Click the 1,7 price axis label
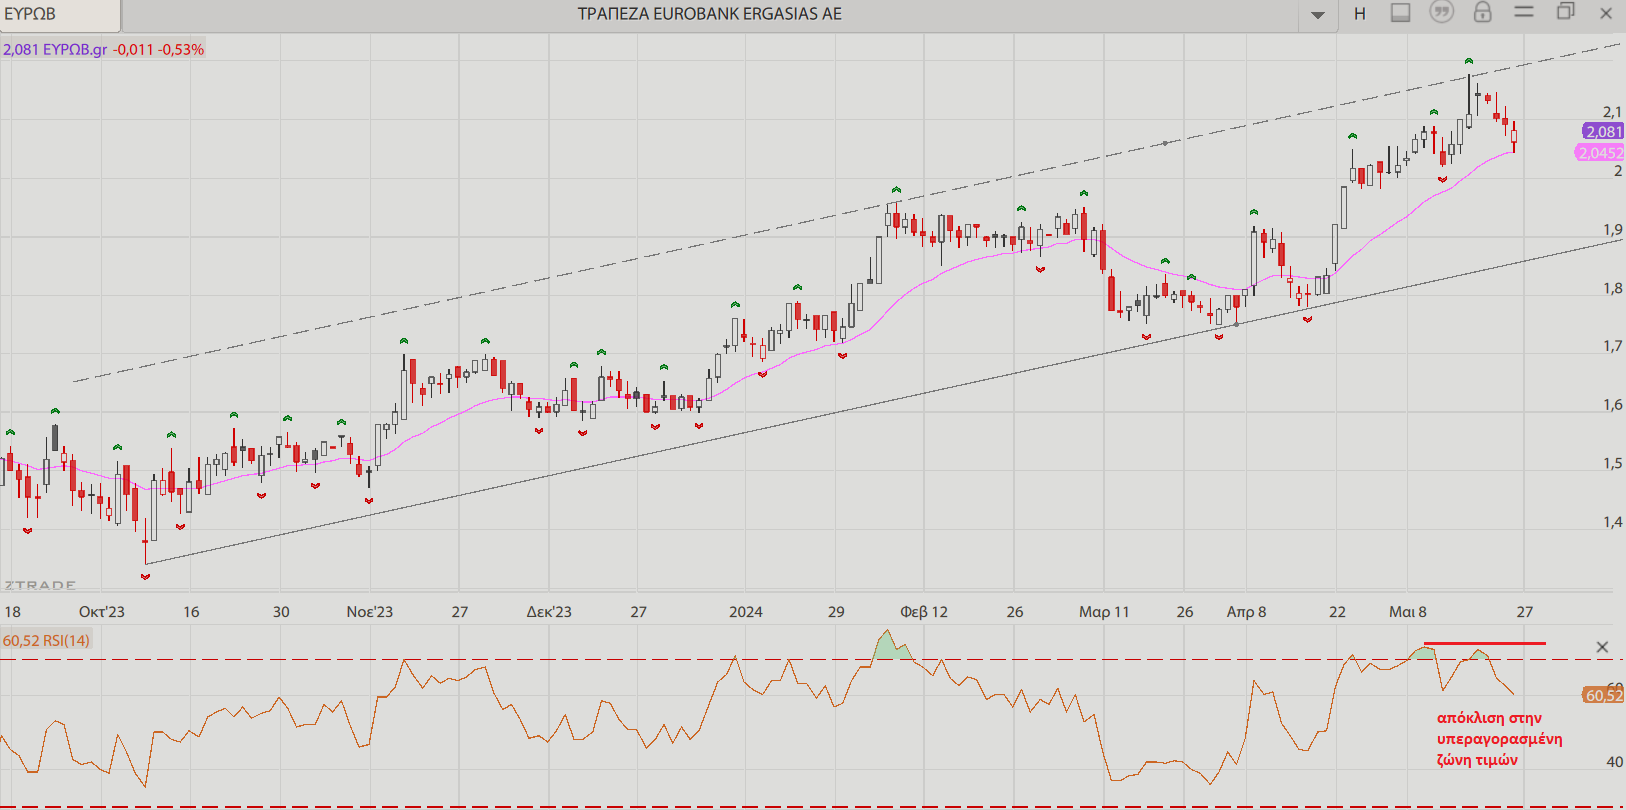The image size is (1626, 810). [1612, 346]
